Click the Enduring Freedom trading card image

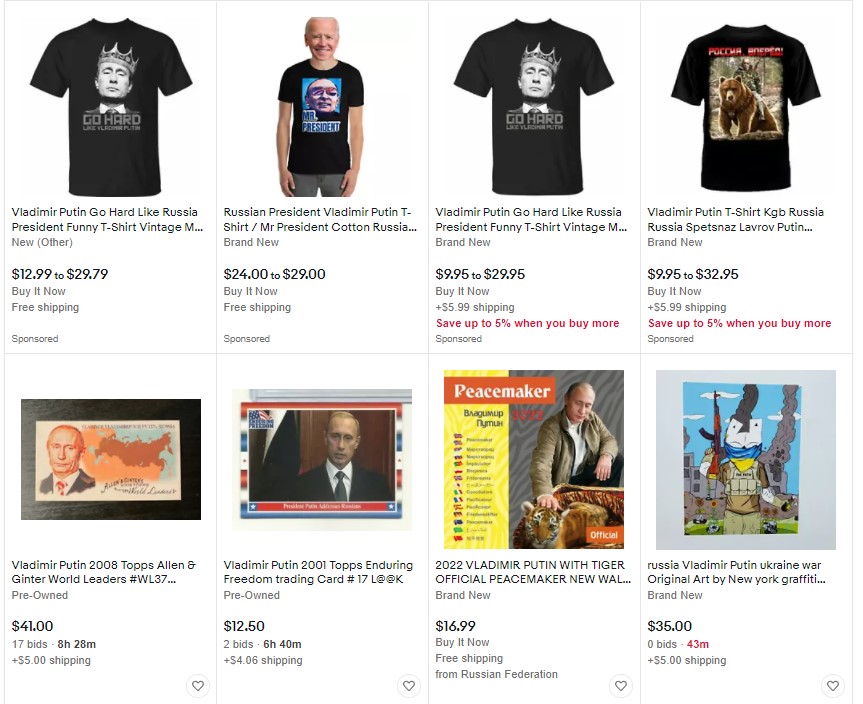click(x=322, y=460)
